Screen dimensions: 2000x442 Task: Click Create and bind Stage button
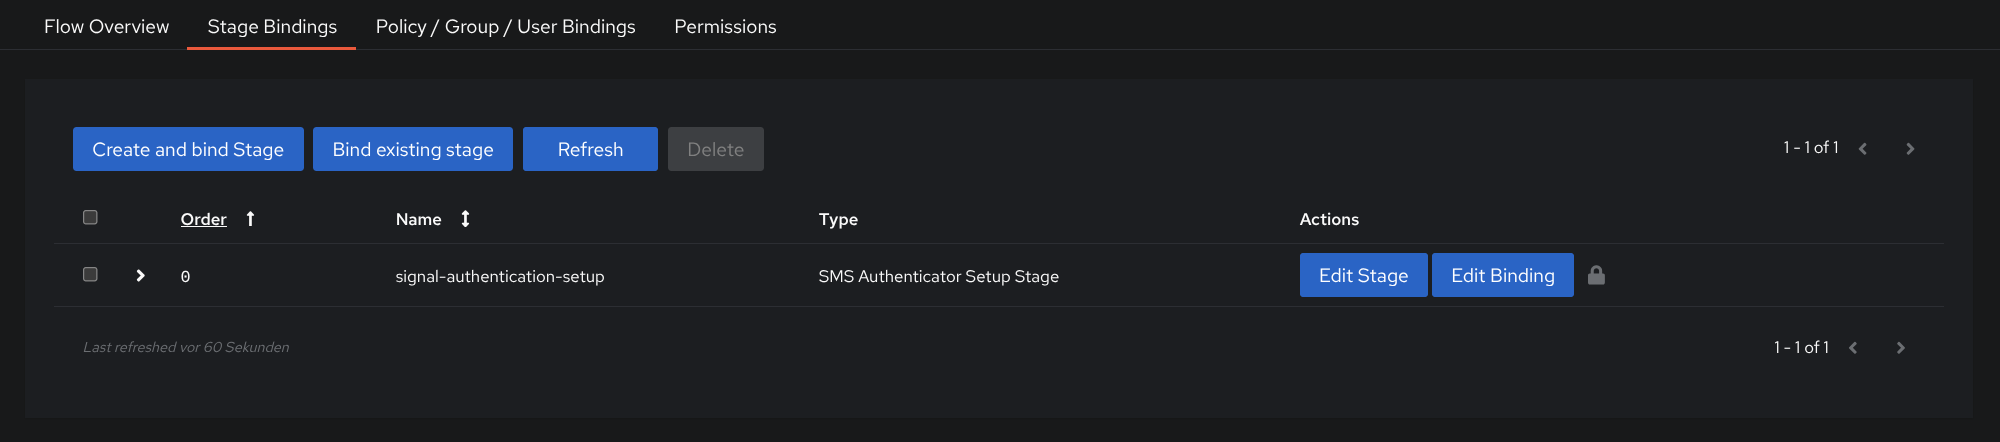(188, 149)
